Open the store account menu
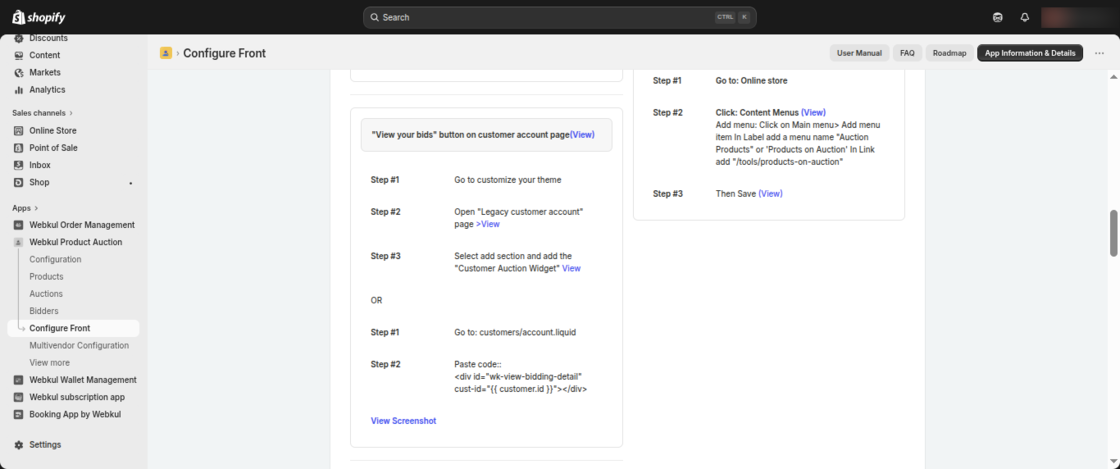The image size is (1120, 469). click(x=1078, y=17)
